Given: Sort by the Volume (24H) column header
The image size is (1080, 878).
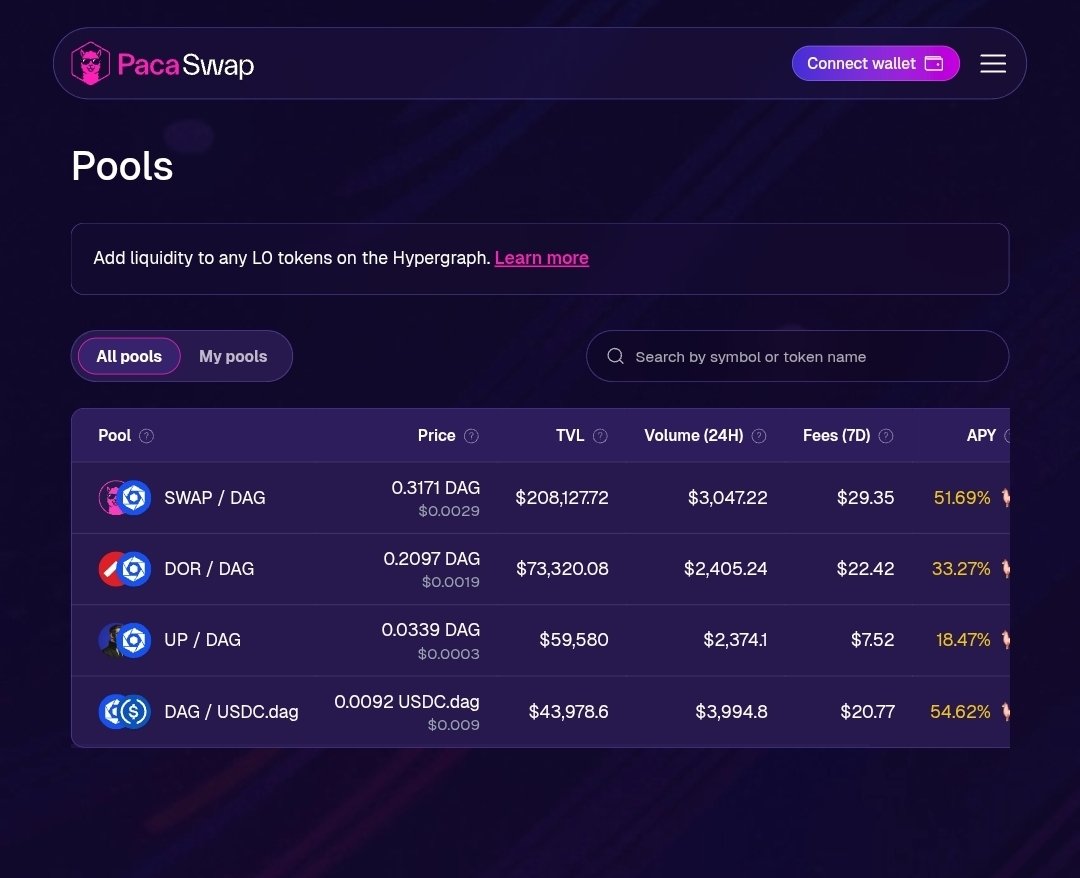Looking at the screenshot, I should [694, 435].
